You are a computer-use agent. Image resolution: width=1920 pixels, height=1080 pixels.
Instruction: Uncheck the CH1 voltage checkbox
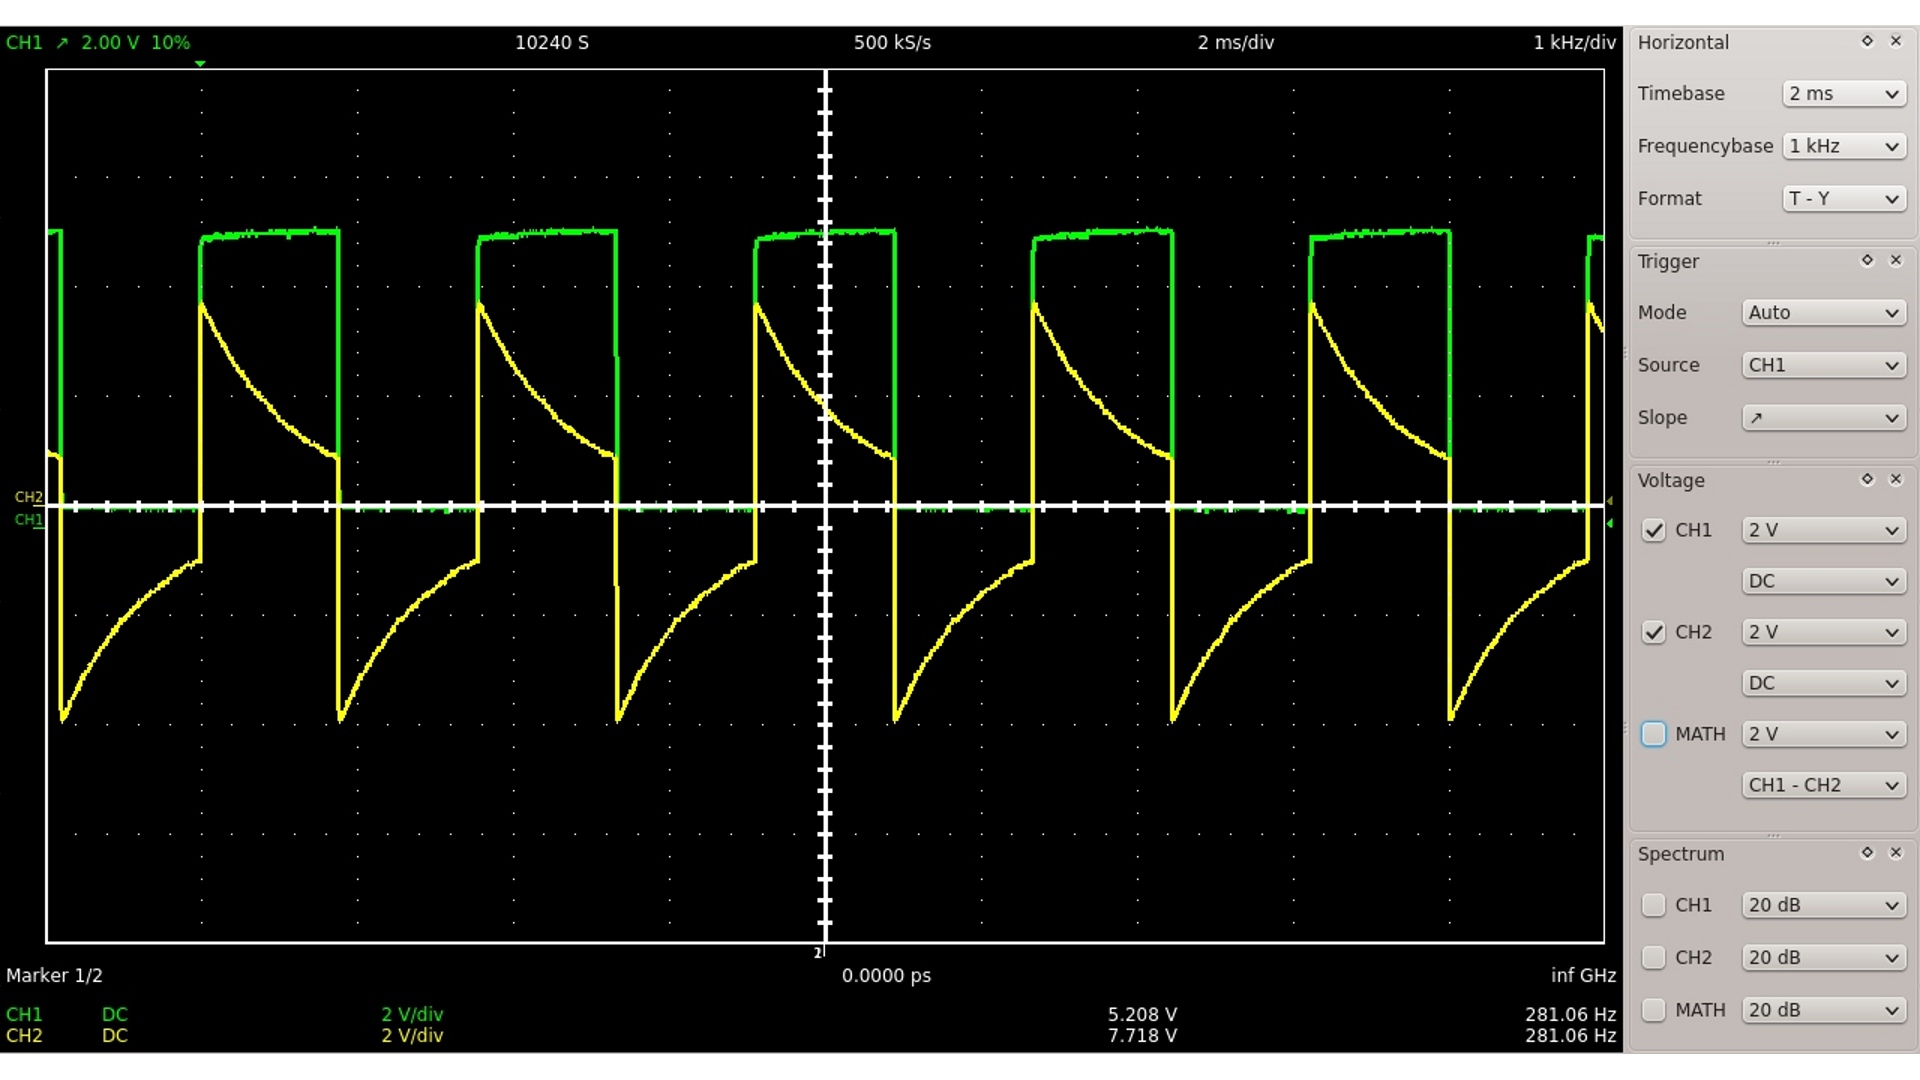1653,531
